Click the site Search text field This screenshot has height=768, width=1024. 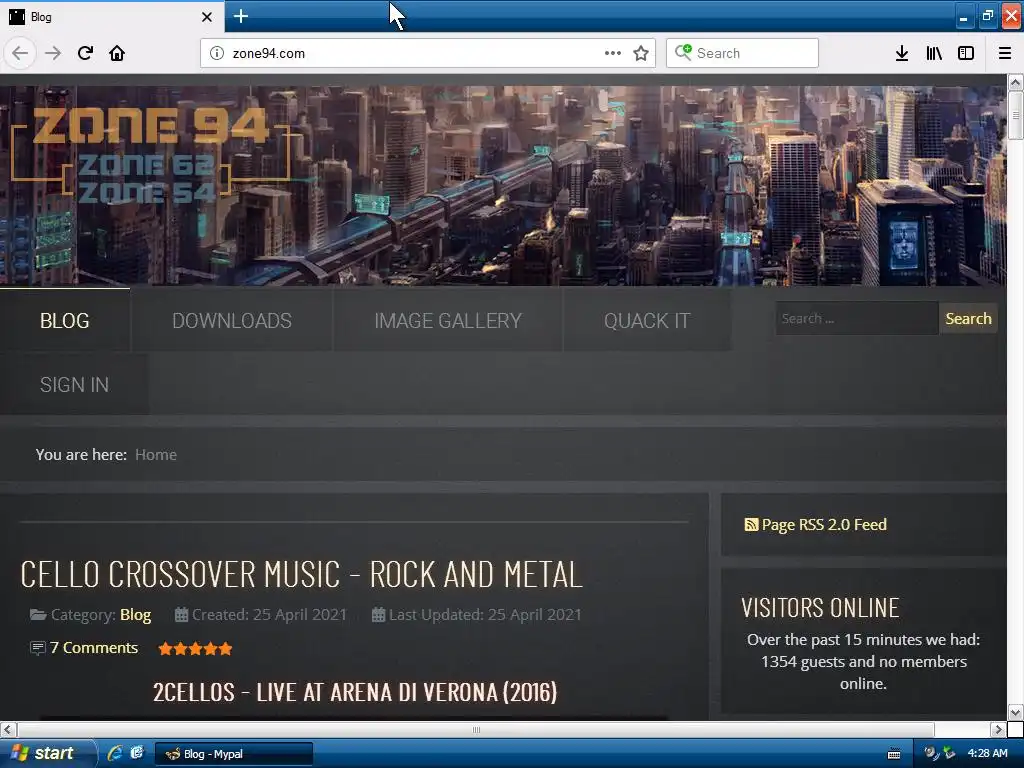pyautogui.click(x=856, y=319)
